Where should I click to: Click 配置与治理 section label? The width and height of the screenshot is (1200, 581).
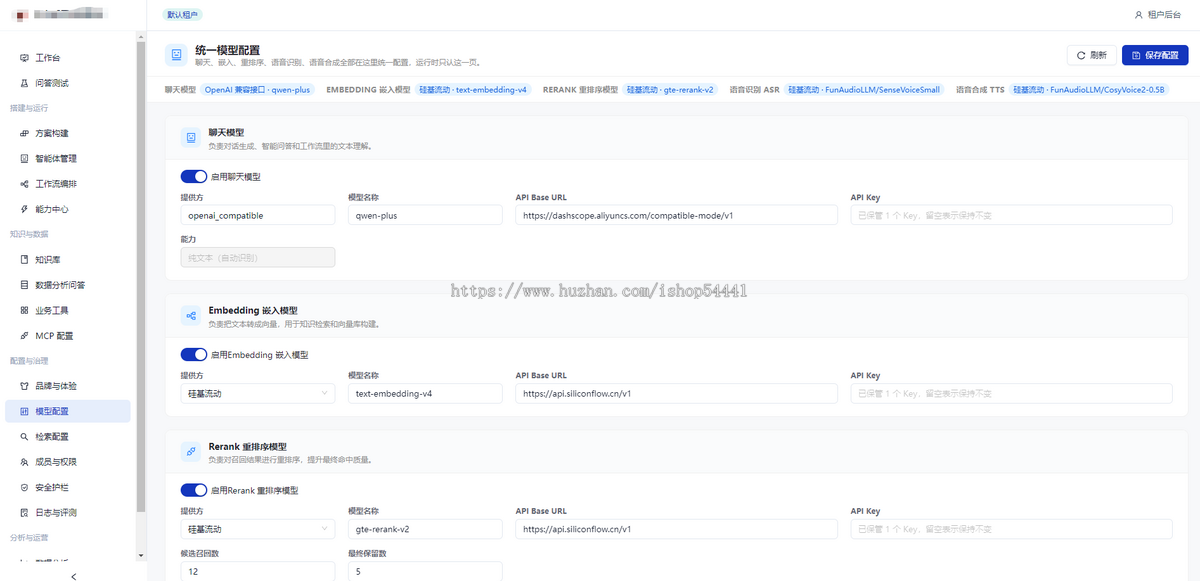(29, 360)
